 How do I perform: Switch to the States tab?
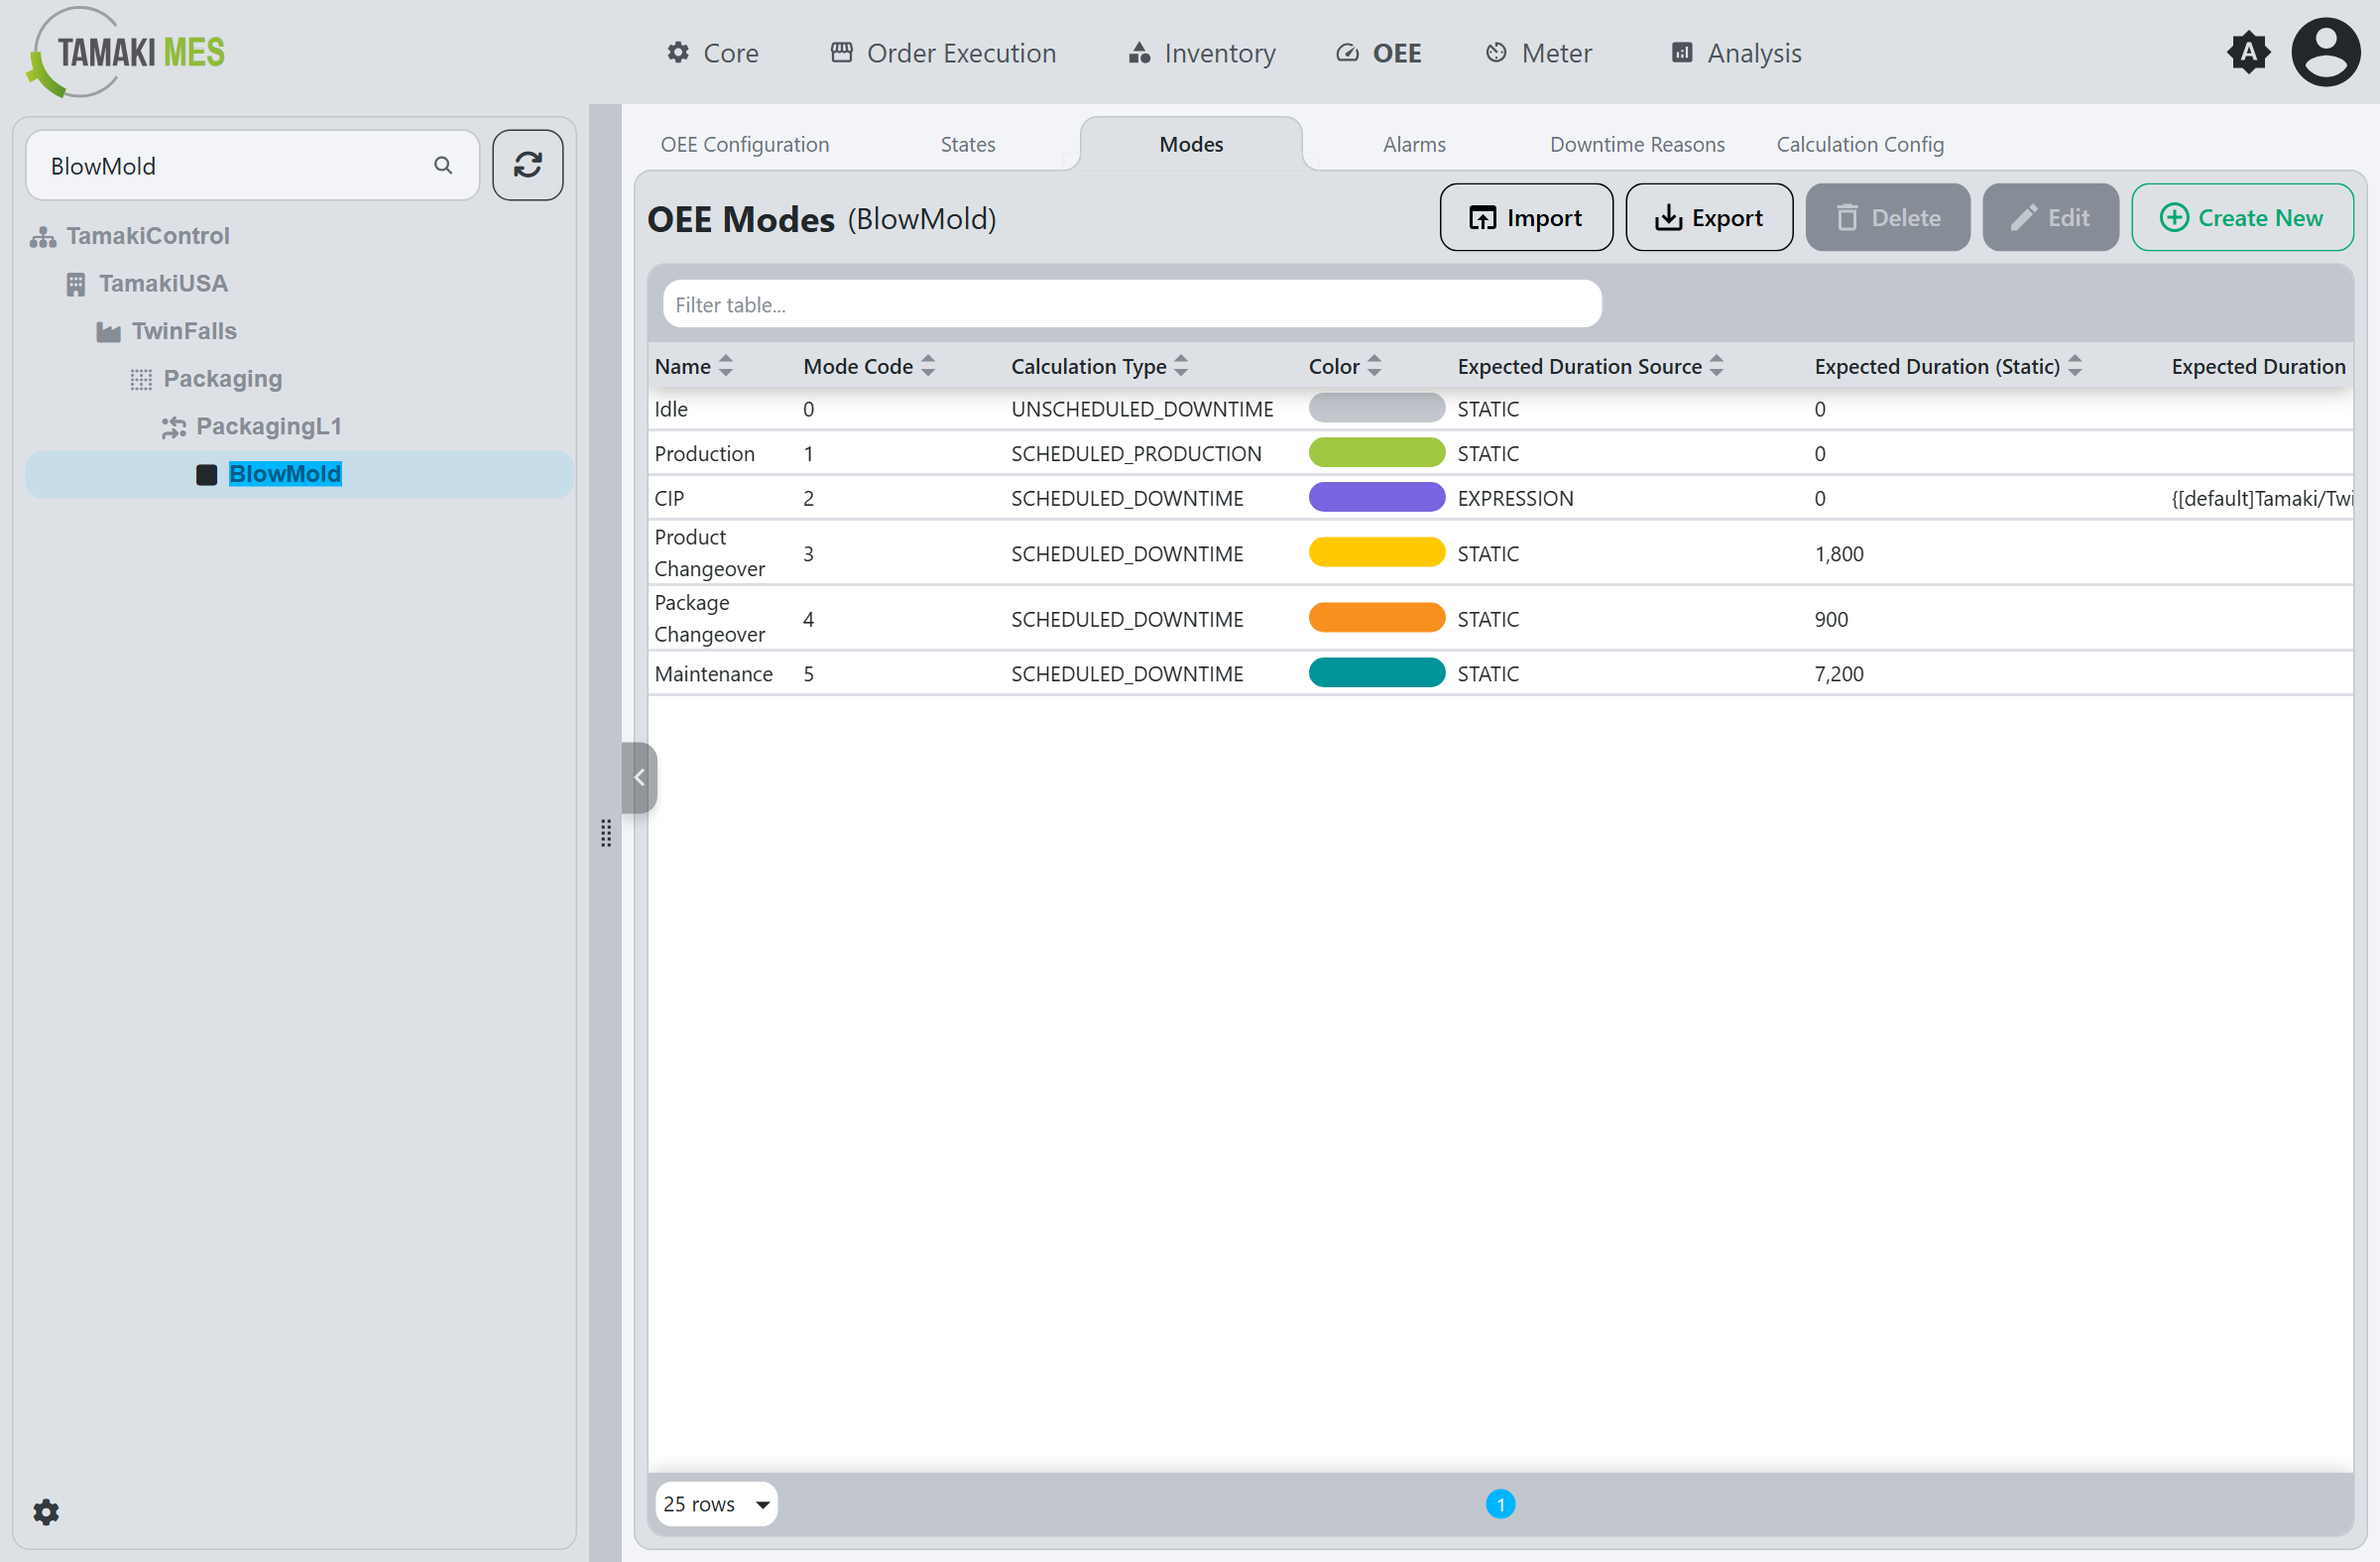(x=968, y=144)
